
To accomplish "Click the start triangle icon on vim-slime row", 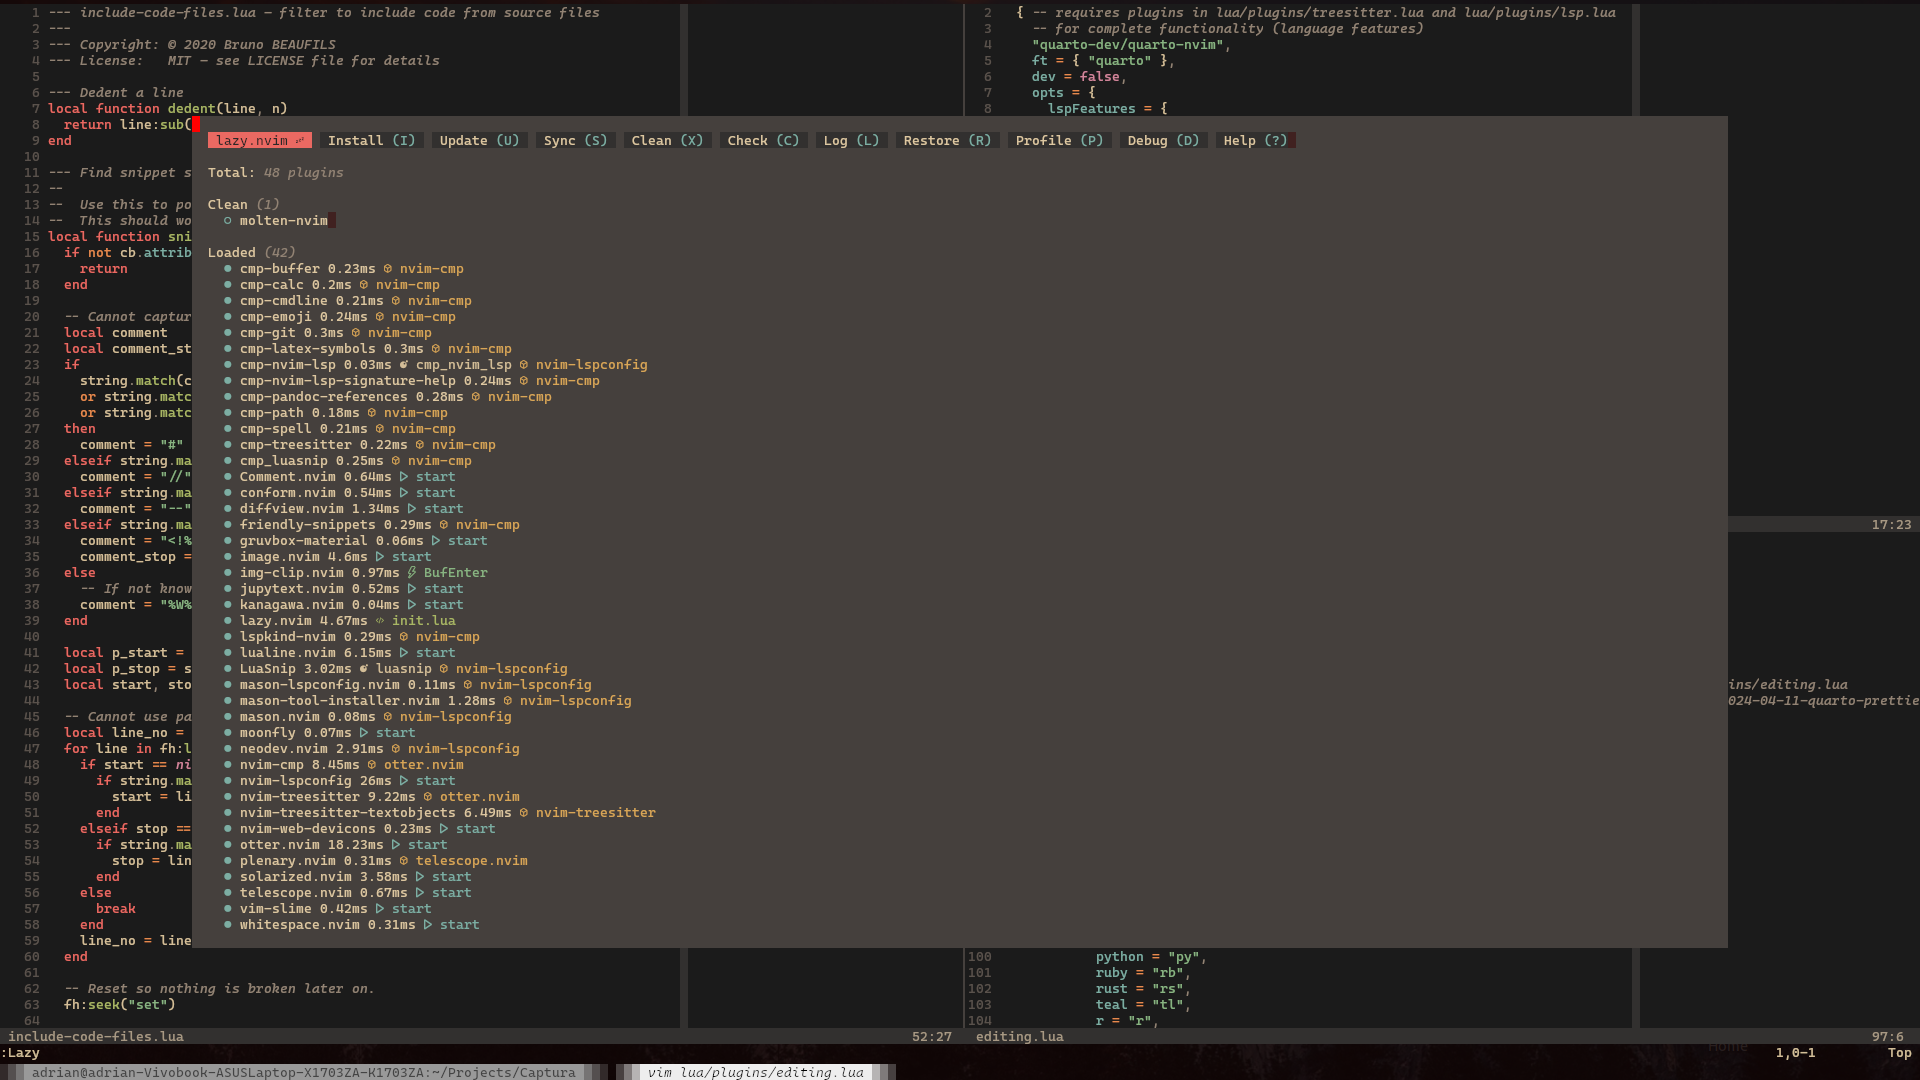I will point(380,909).
